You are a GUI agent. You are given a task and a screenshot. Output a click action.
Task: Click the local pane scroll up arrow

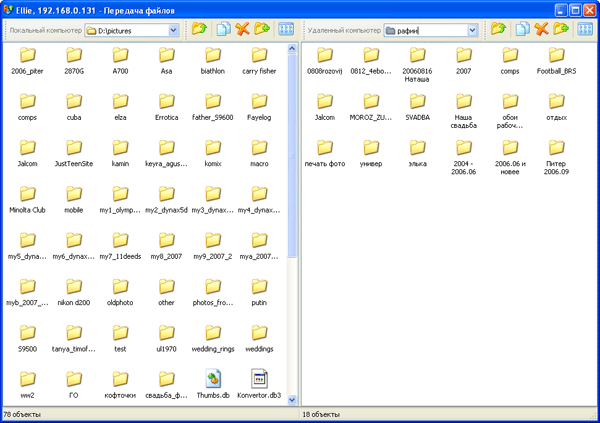[x=292, y=49]
